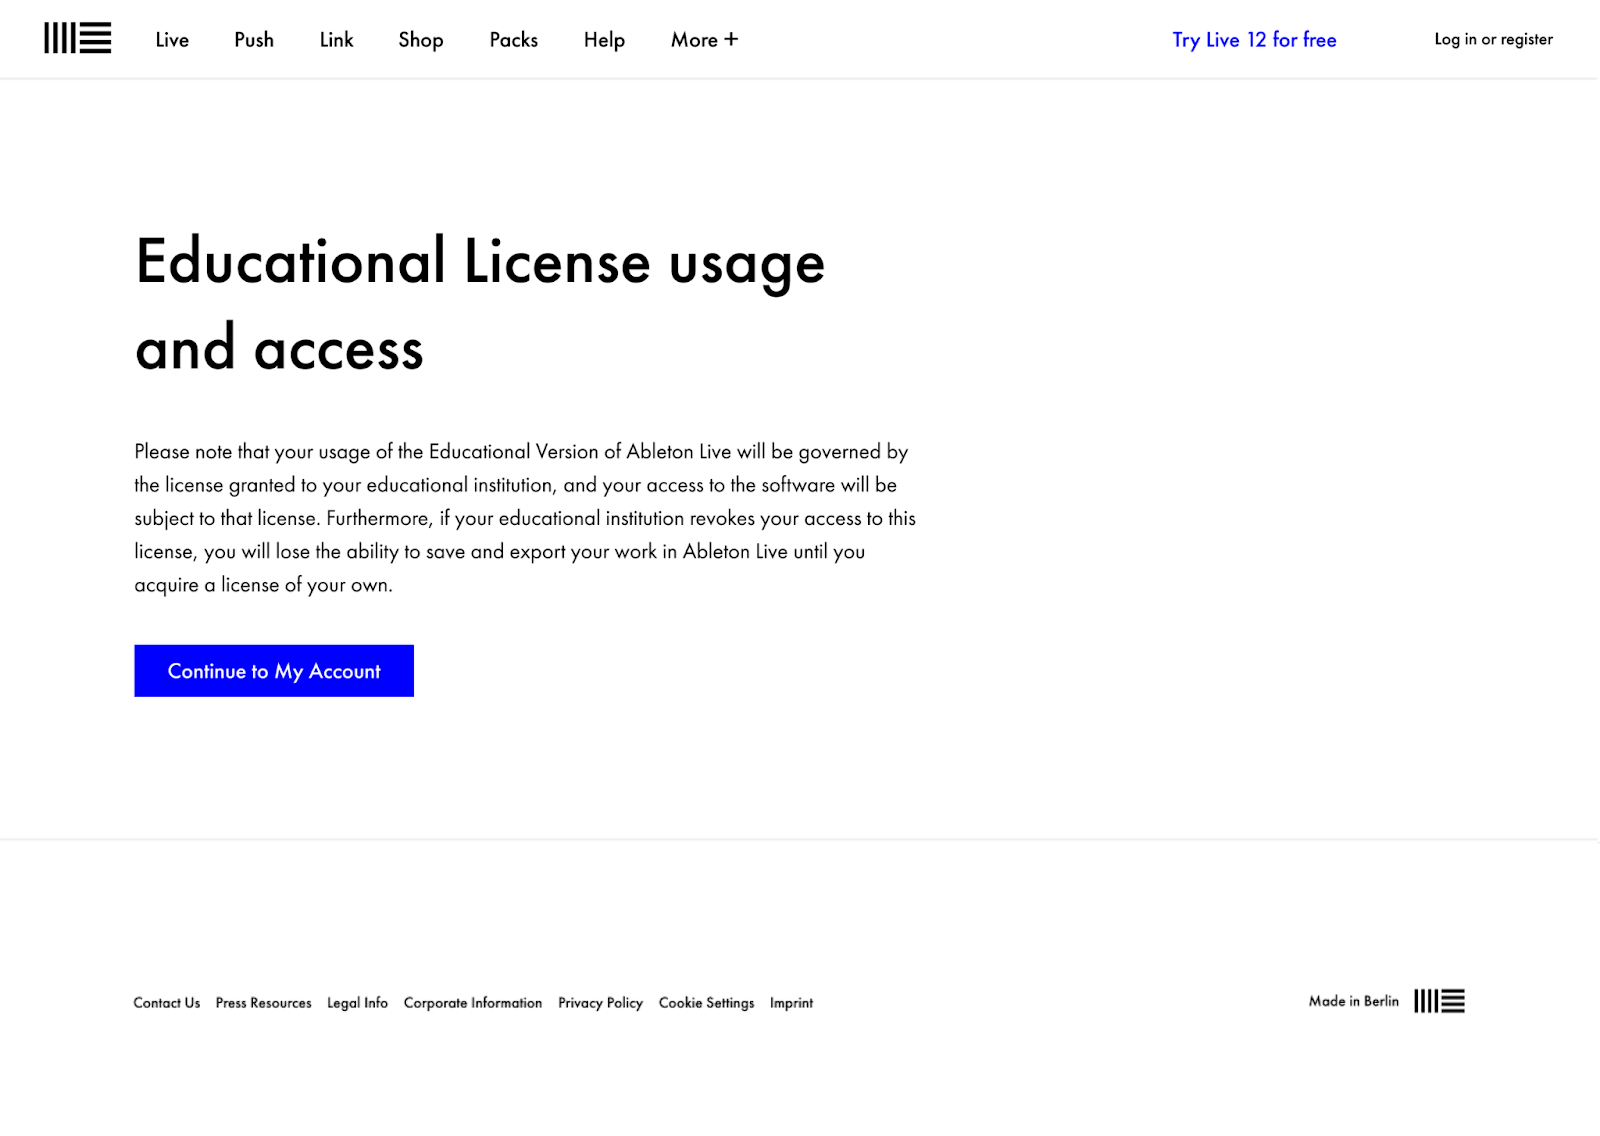This screenshot has height=1136, width=1600.
Task: Visit the Shop section
Action: 420,40
